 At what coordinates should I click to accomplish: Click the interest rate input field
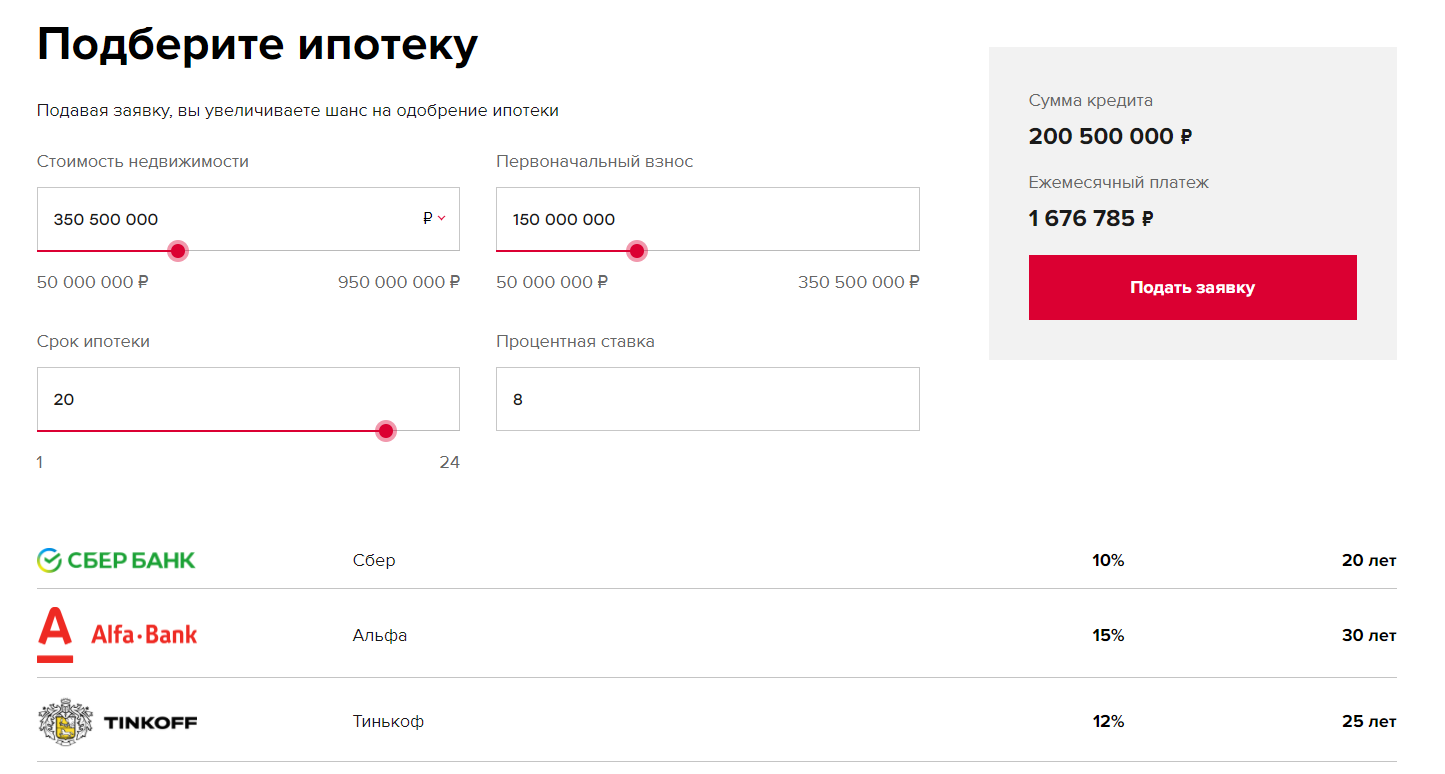pos(707,399)
